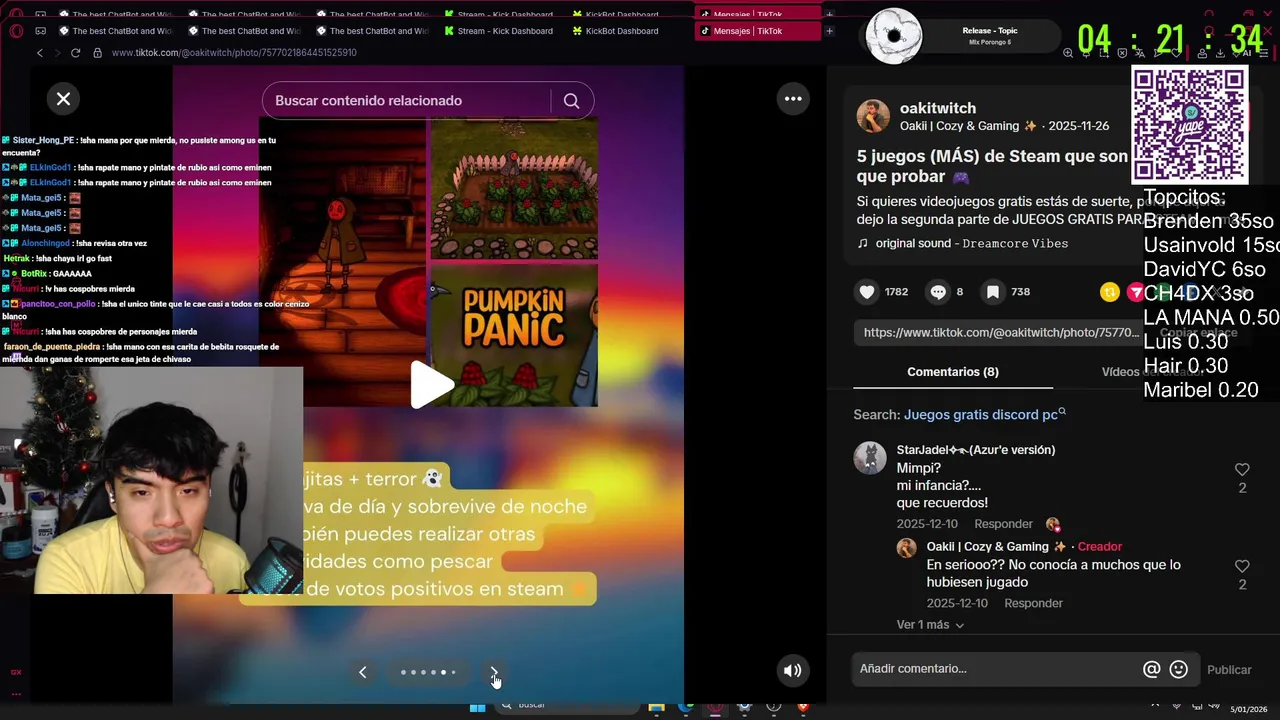The height and width of the screenshot is (720, 1280).
Task: Open StarJadel (Azur'e versión) profile name
Action: pyautogui.click(x=976, y=450)
